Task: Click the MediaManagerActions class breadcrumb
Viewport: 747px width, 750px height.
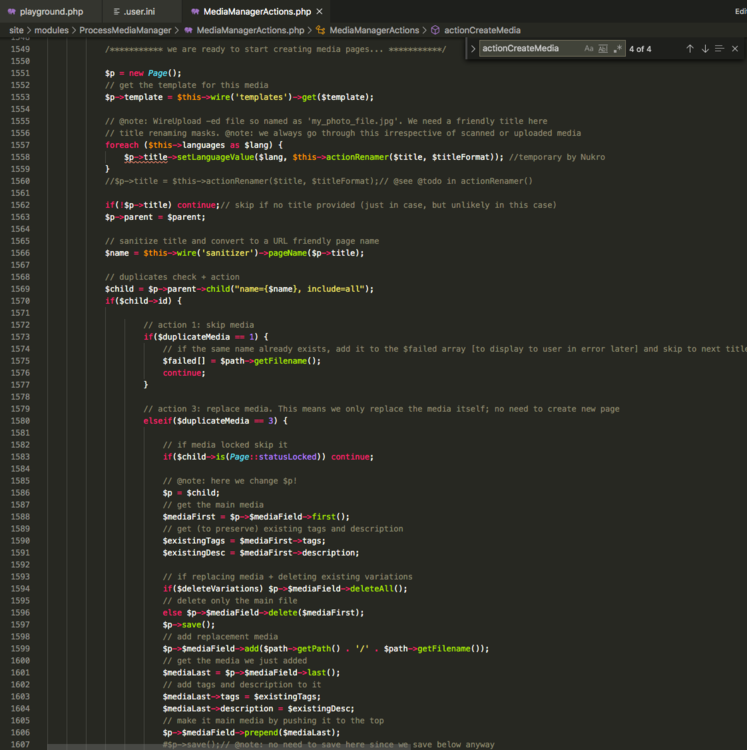Action: 374,30
